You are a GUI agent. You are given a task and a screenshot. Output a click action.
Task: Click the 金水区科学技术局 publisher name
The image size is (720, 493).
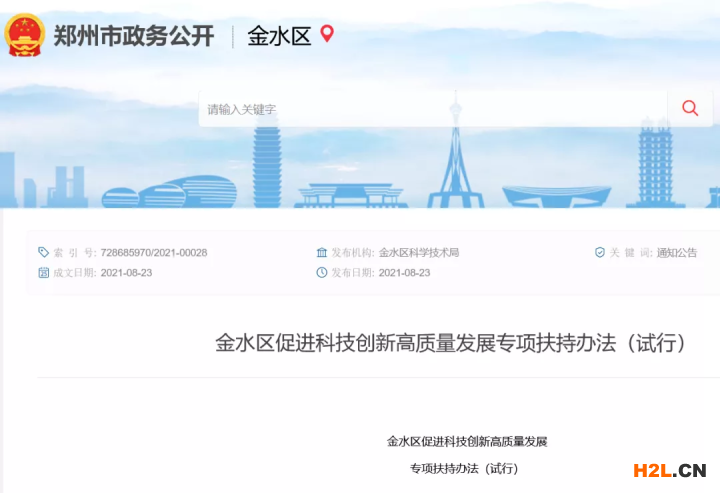pyautogui.click(x=419, y=252)
